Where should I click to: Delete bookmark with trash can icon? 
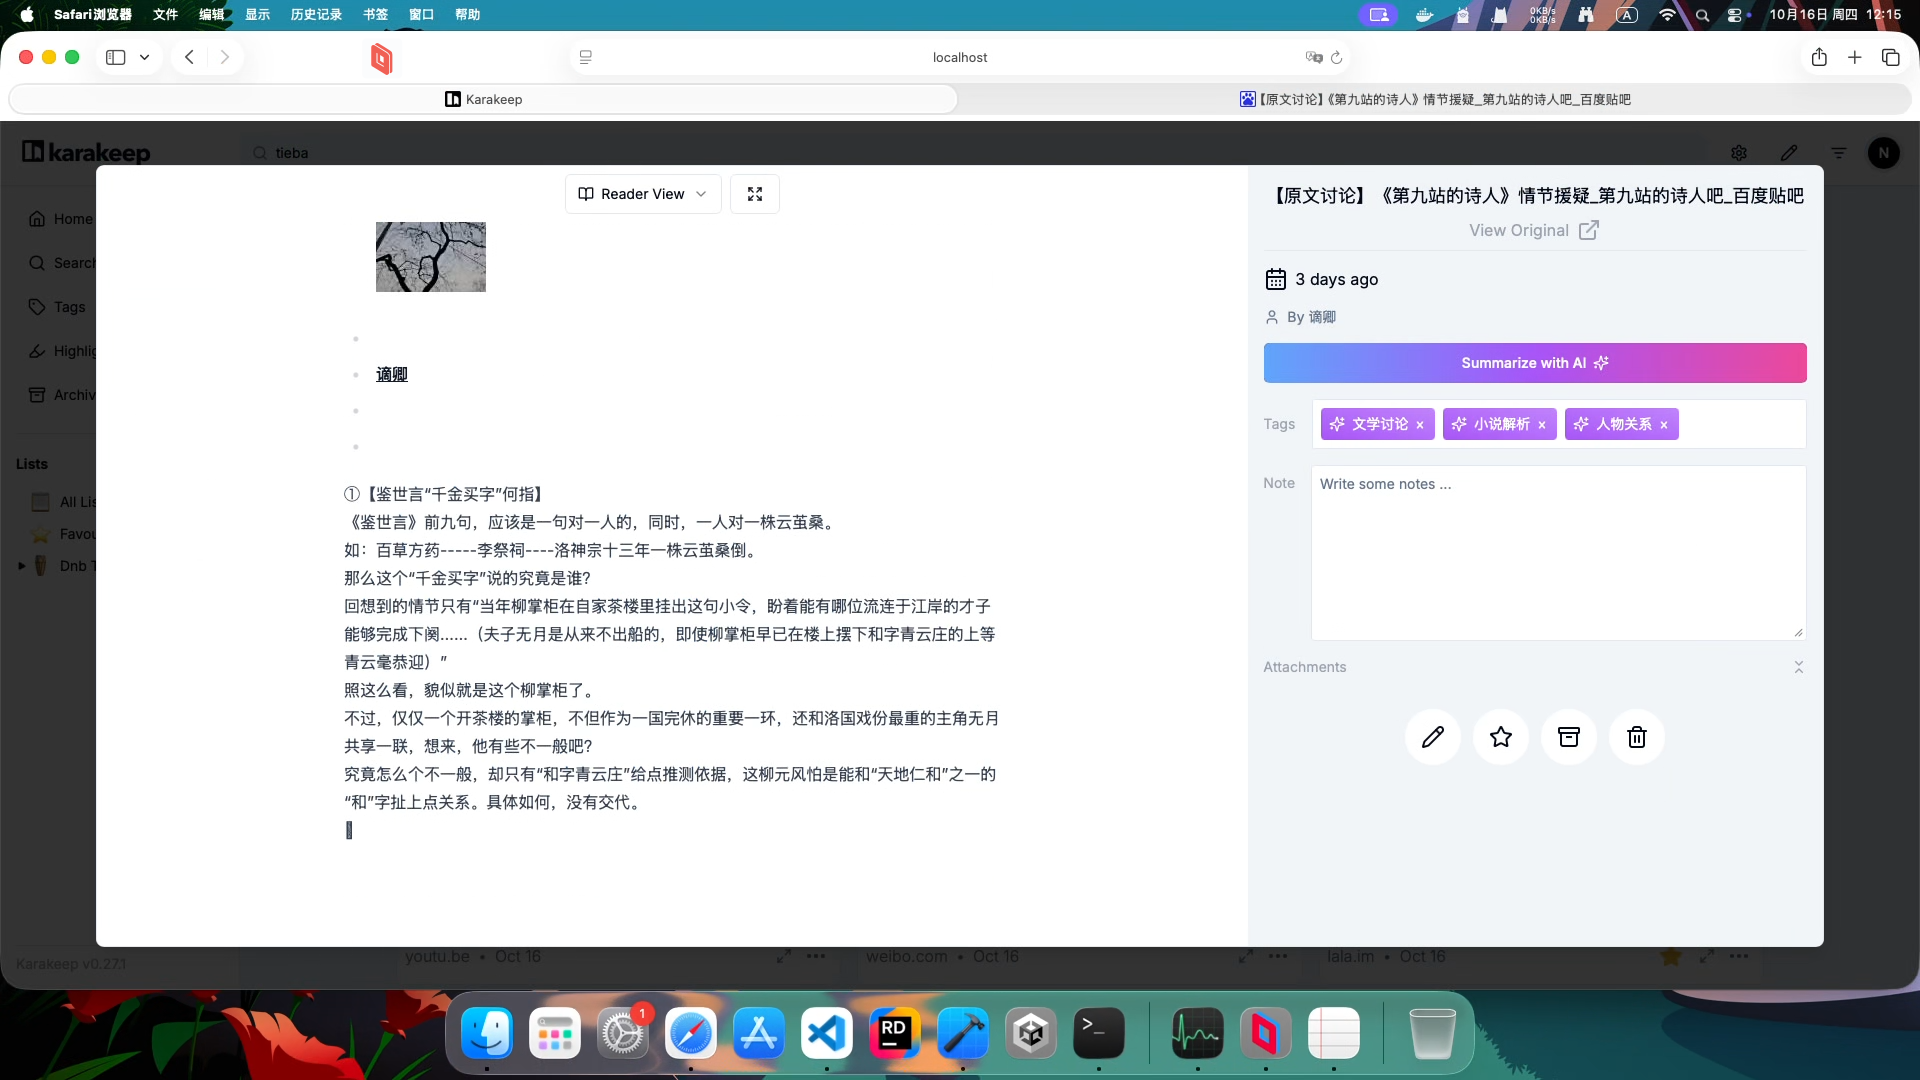(x=1636, y=737)
